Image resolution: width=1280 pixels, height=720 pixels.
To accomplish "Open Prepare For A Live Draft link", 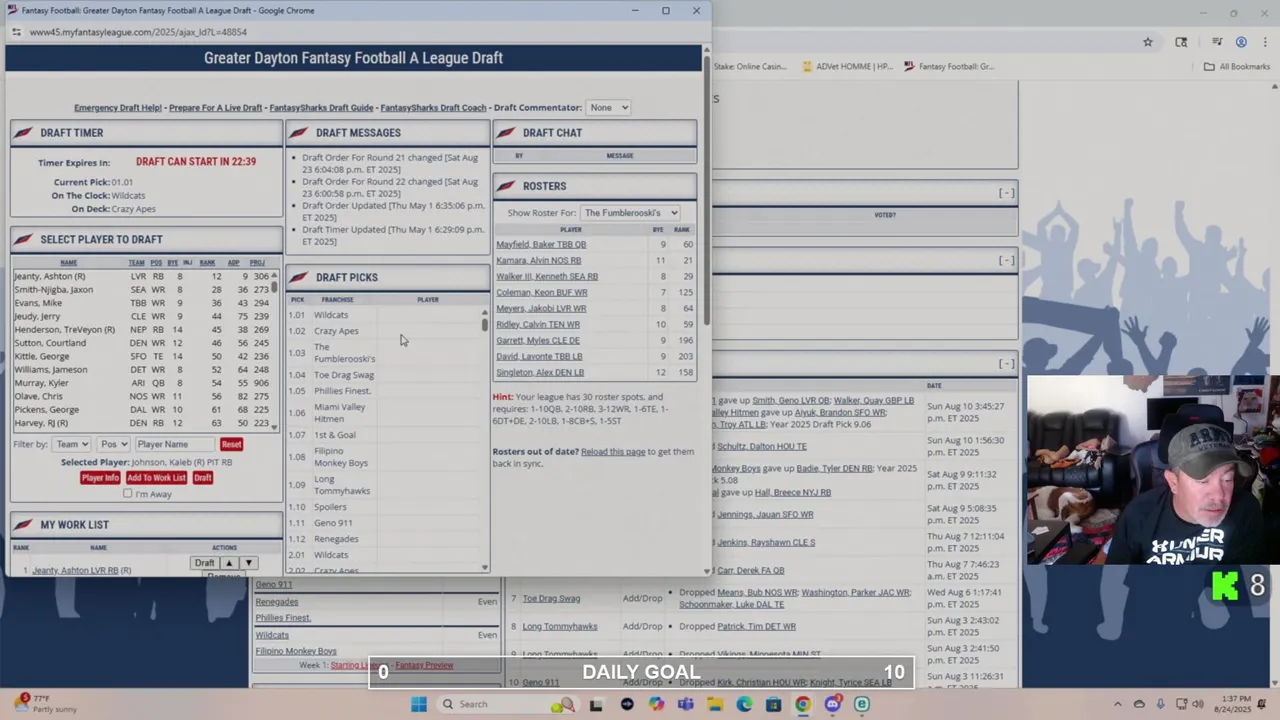I will tap(215, 108).
